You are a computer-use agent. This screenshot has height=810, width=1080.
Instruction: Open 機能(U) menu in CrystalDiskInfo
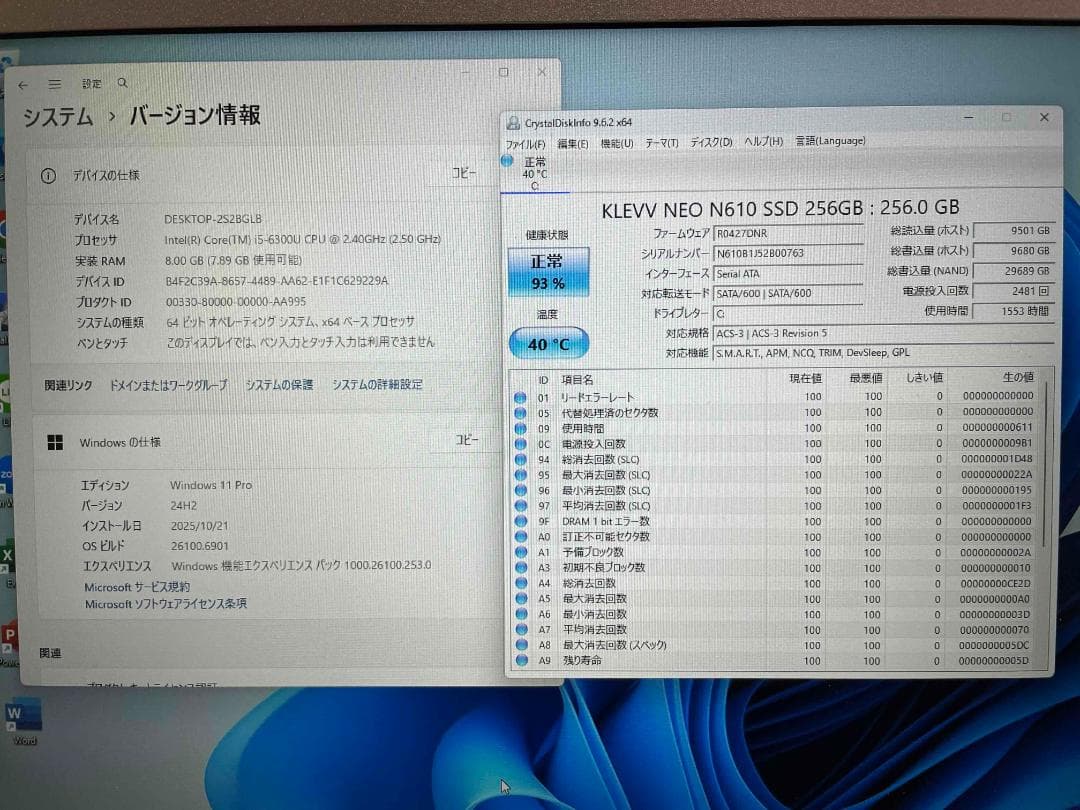(616, 143)
